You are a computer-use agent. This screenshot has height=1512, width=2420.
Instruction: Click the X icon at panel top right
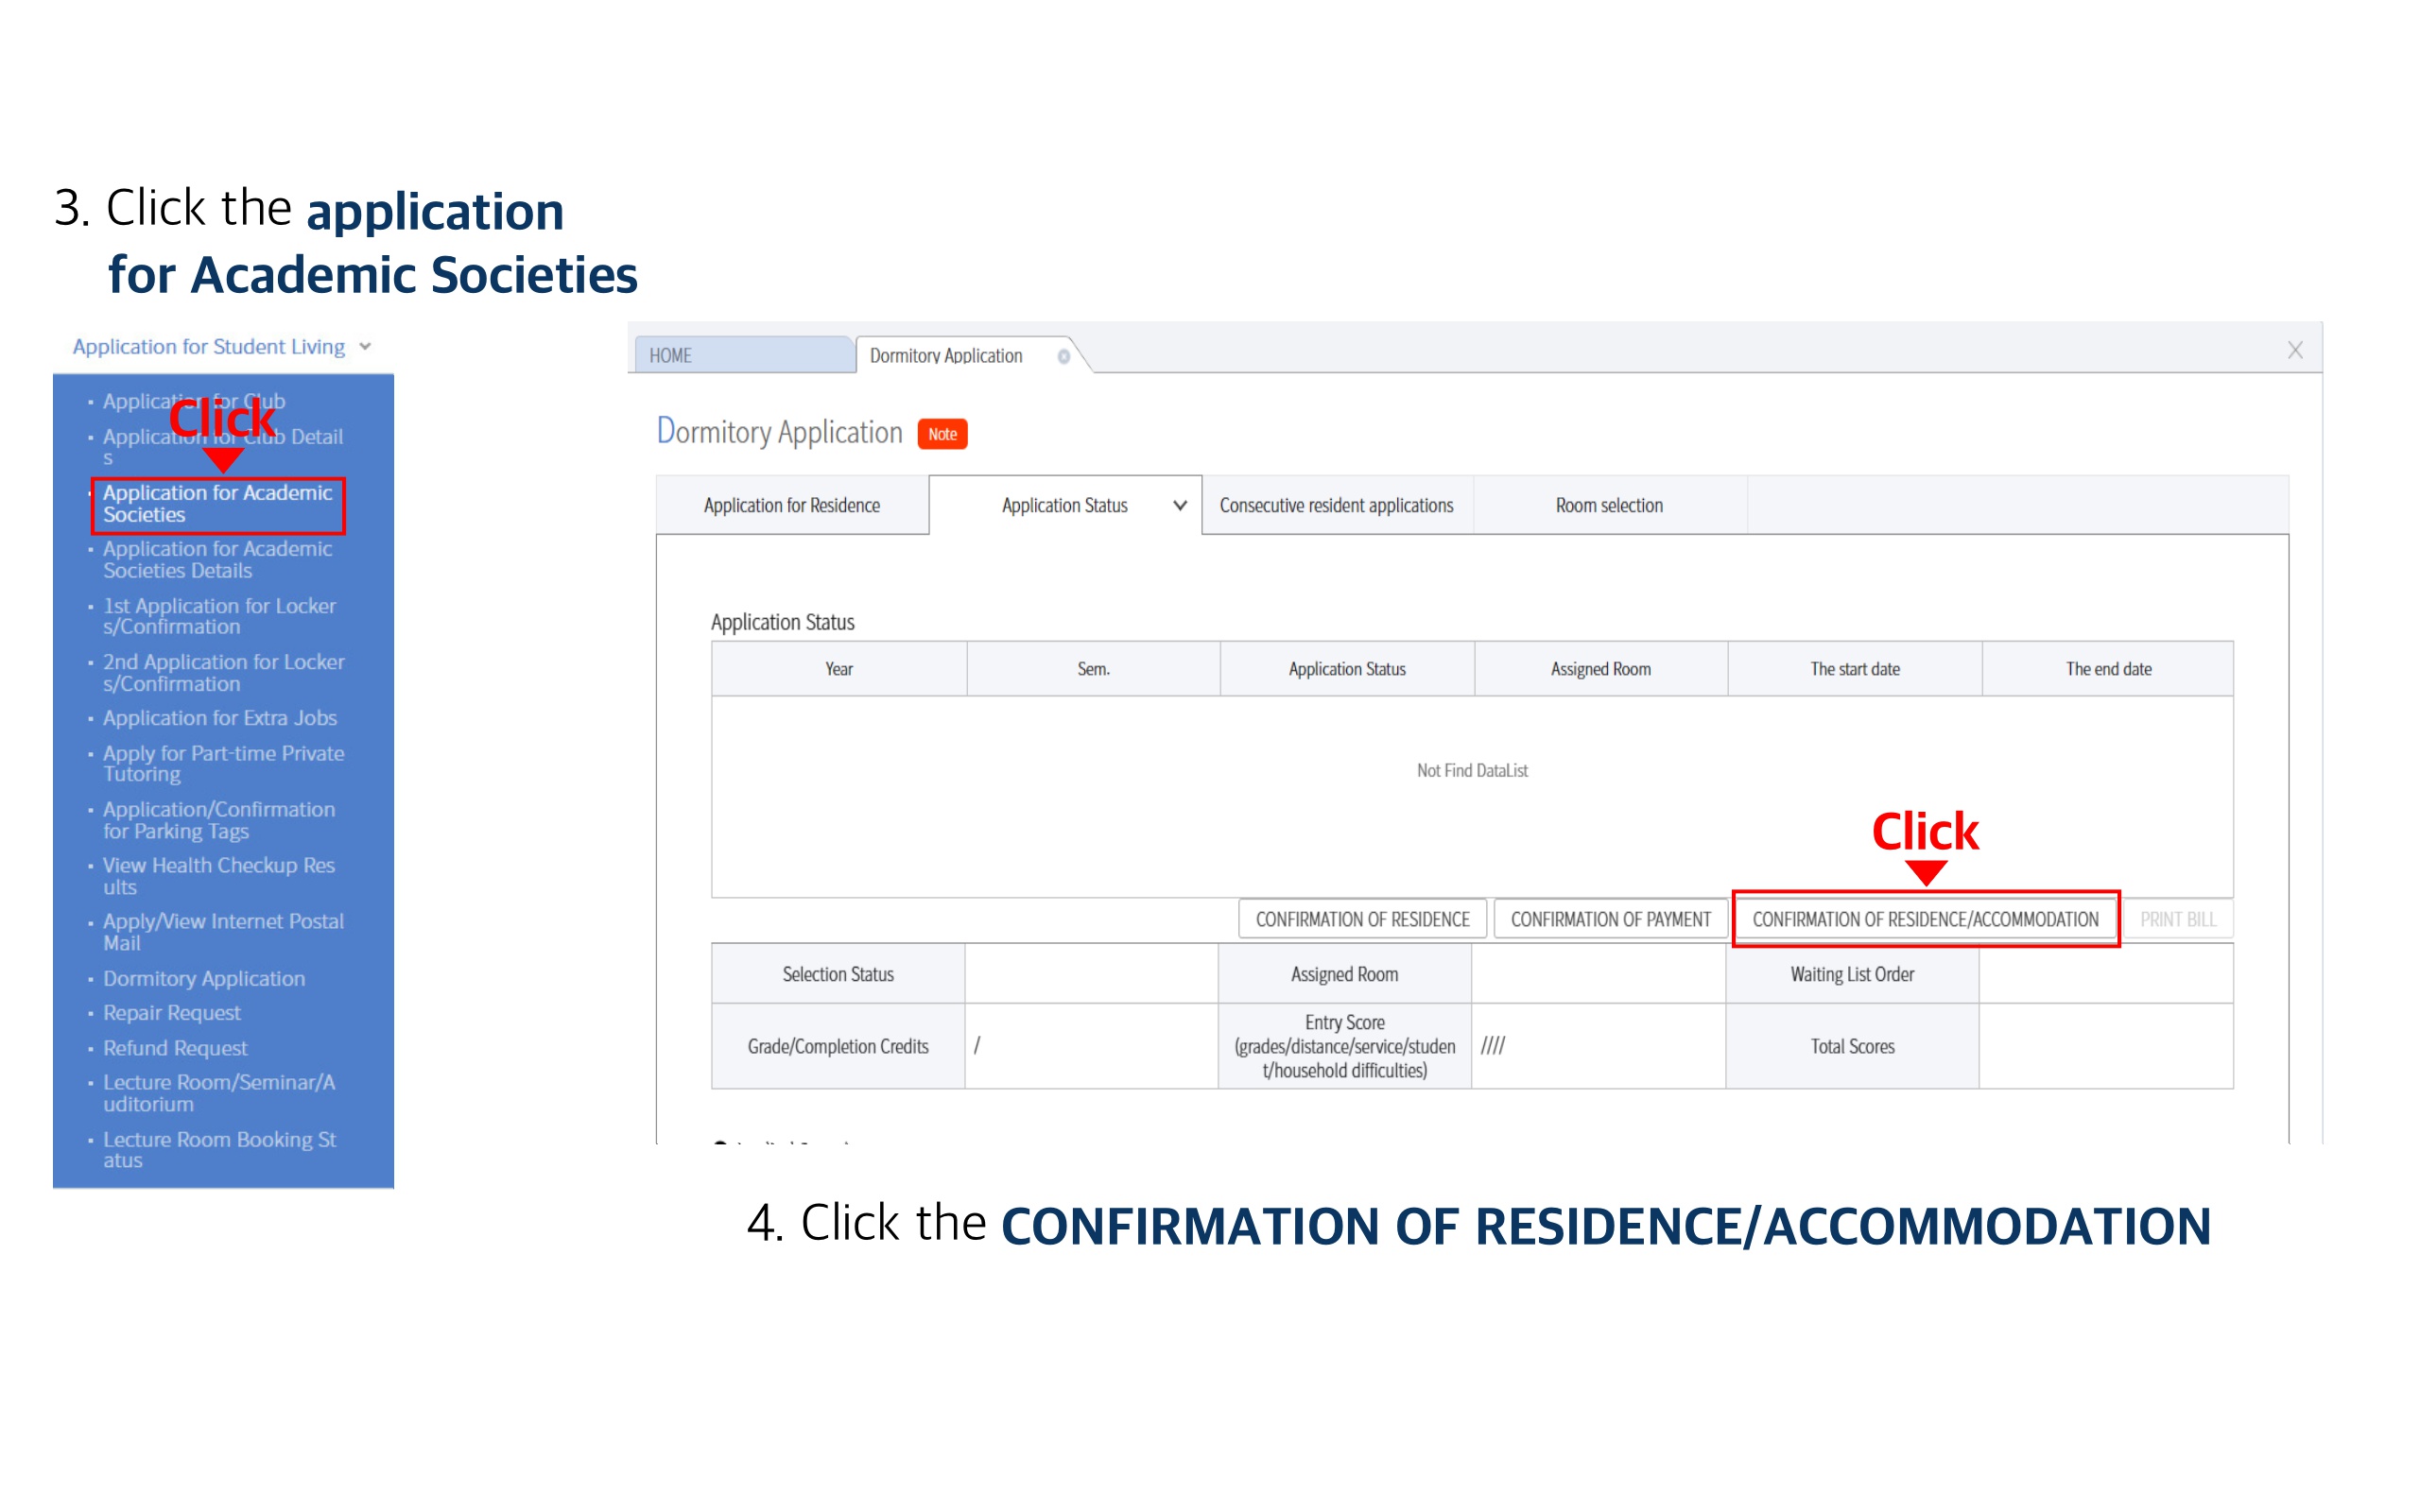(x=2295, y=350)
